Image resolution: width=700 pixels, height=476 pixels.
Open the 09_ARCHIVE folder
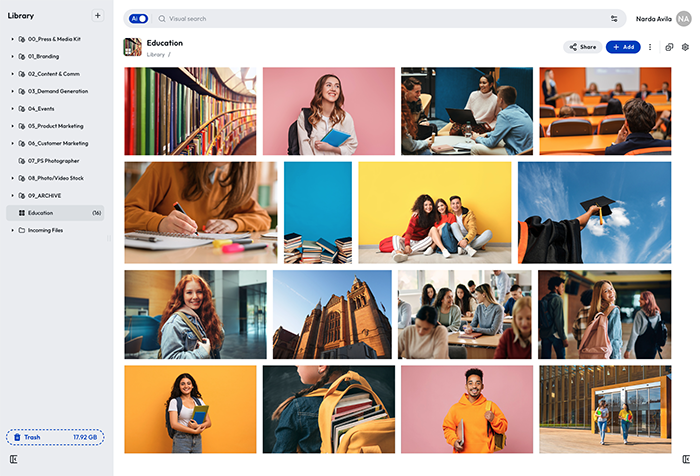click(x=44, y=195)
